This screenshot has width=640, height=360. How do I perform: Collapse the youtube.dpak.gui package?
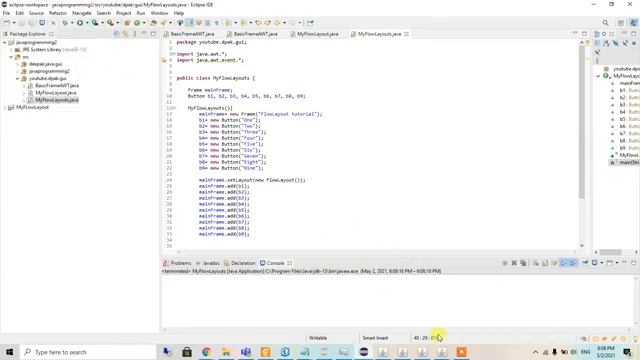tap(18, 78)
